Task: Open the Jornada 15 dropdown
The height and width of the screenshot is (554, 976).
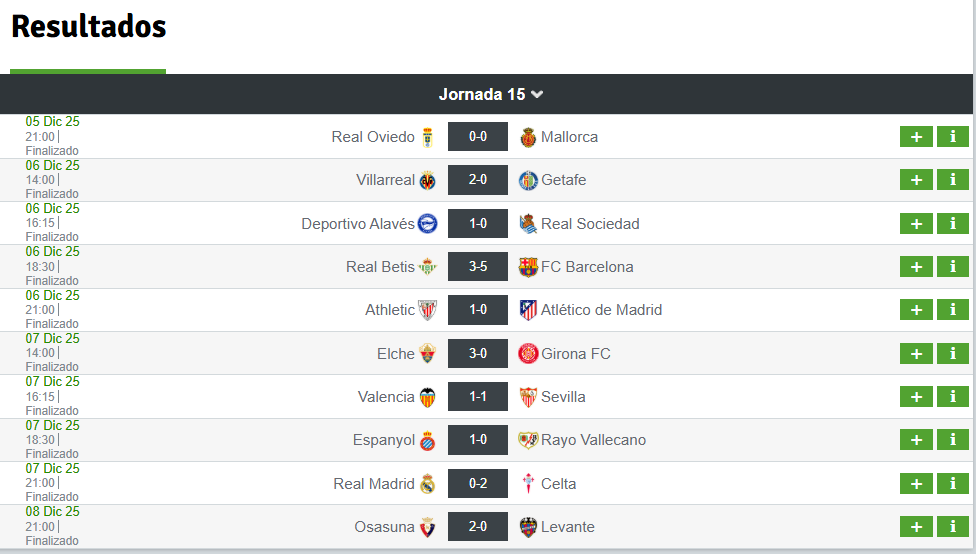Action: (x=490, y=94)
